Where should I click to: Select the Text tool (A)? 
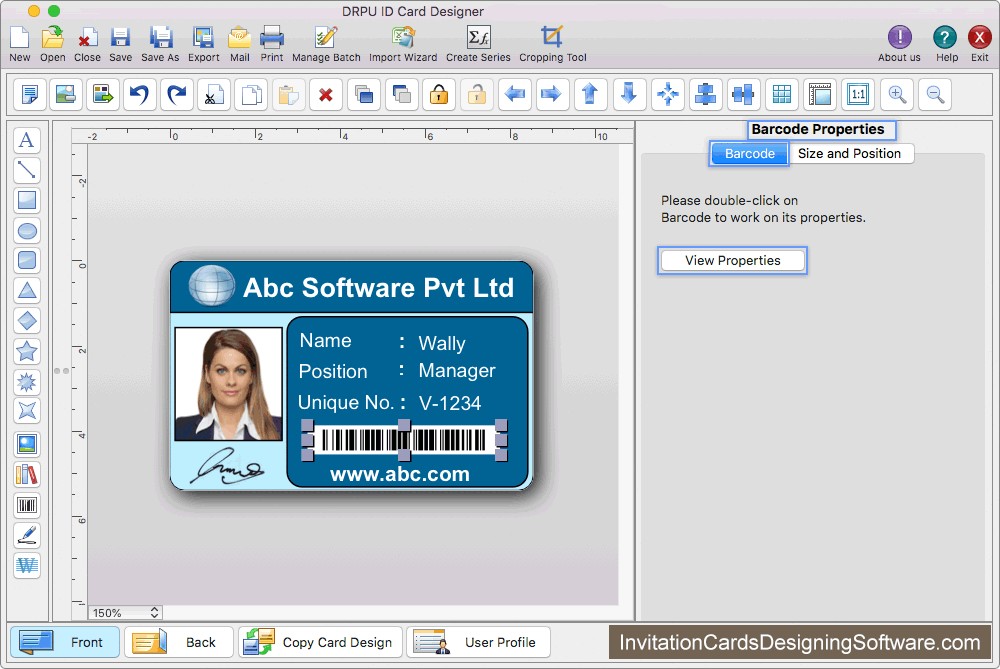coord(27,140)
